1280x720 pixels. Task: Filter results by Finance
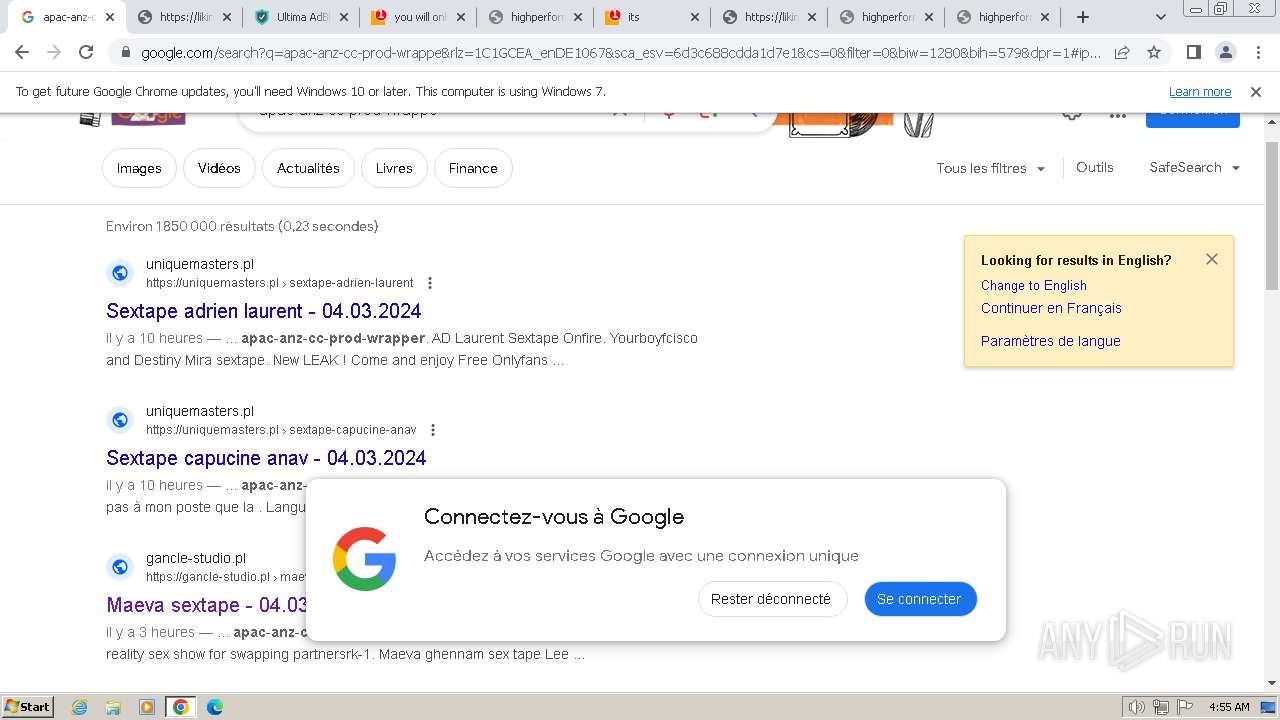coord(473,168)
